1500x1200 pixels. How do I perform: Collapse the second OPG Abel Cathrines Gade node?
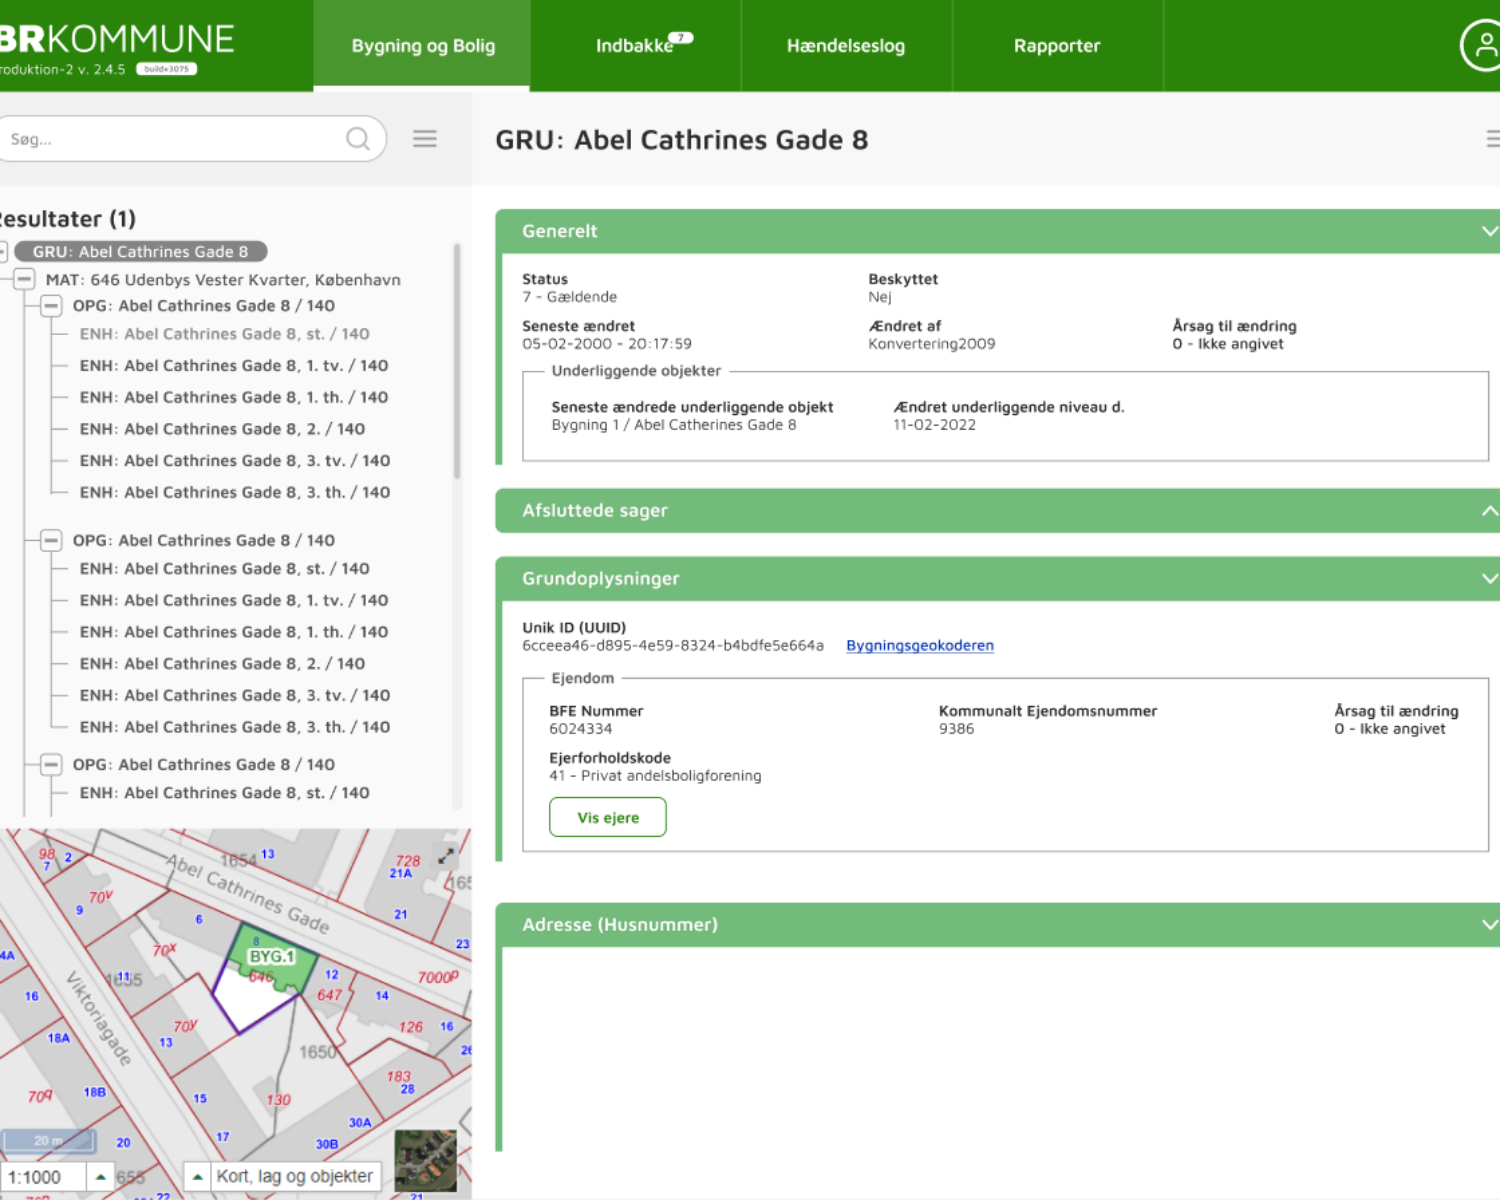click(x=51, y=540)
